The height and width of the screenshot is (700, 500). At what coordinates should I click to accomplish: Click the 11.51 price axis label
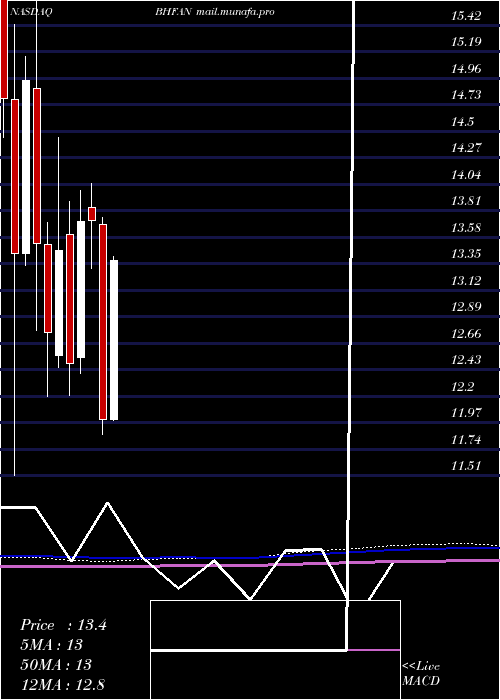tap(466, 466)
